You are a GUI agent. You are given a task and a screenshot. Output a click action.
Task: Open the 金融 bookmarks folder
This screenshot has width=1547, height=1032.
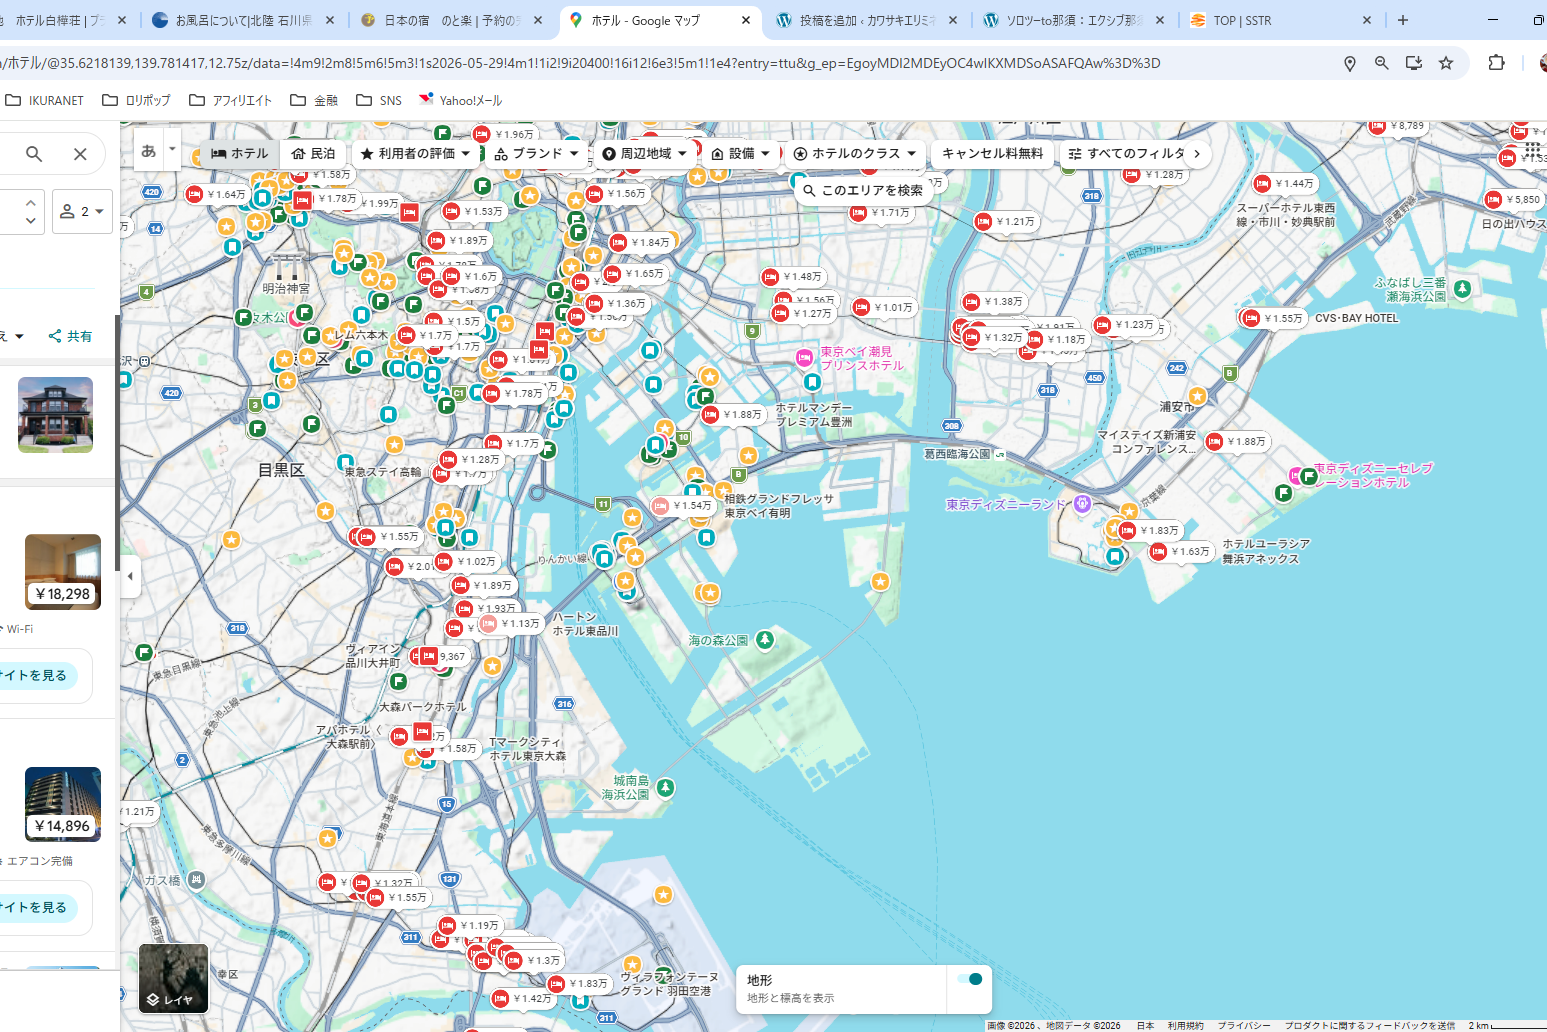tap(314, 100)
